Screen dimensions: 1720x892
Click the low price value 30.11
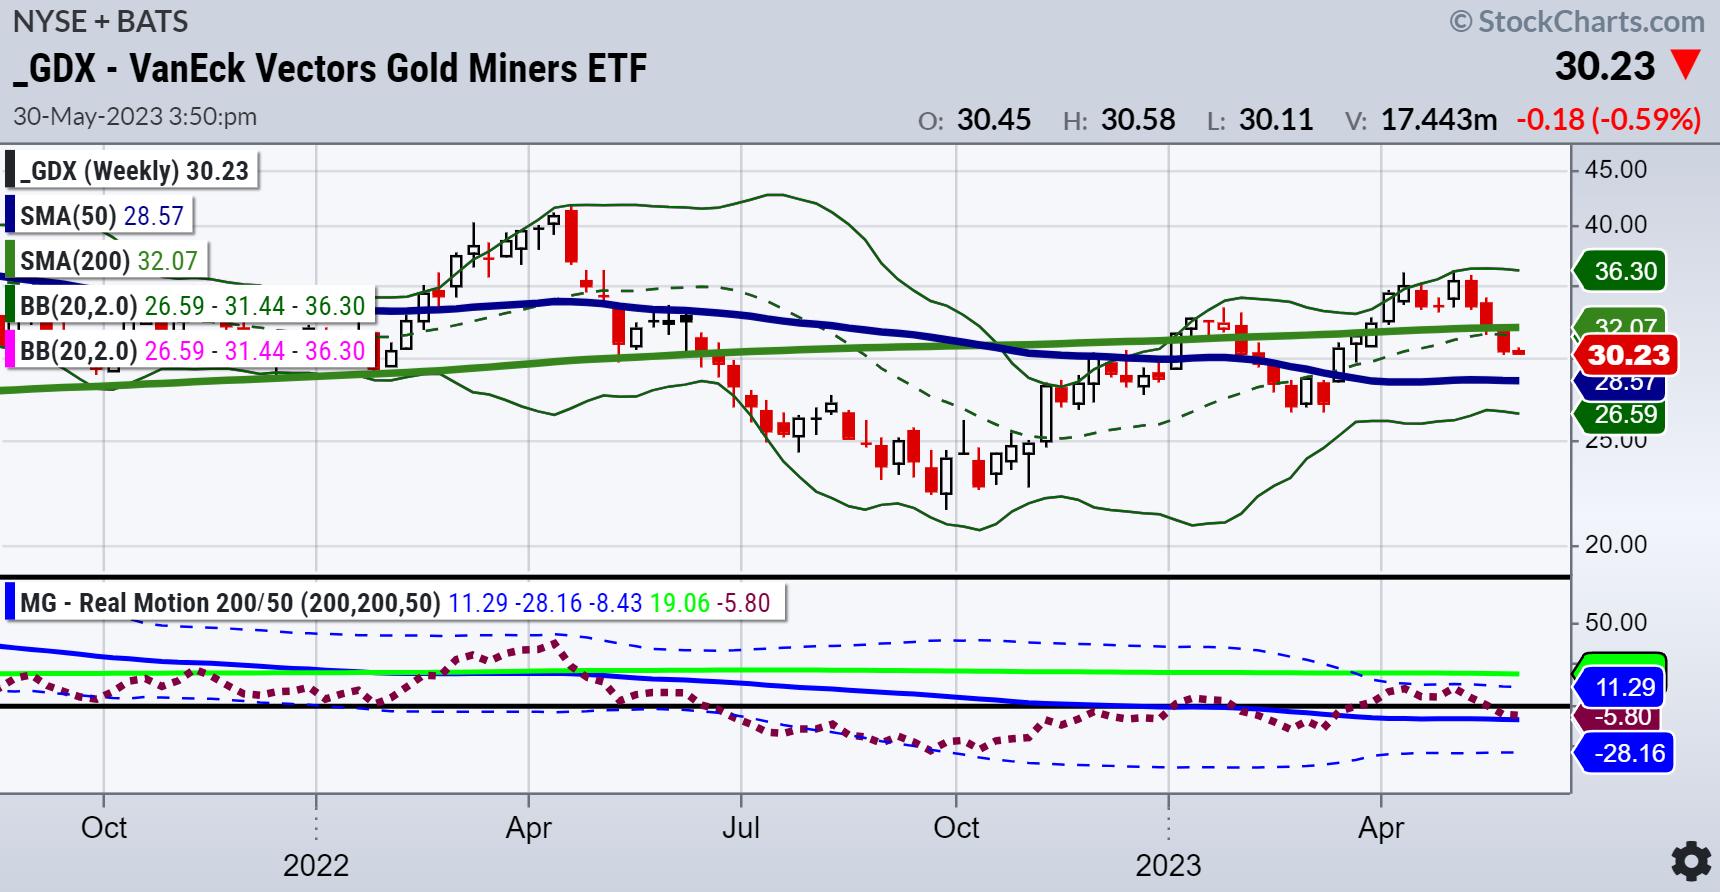[x=1276, y=120]
